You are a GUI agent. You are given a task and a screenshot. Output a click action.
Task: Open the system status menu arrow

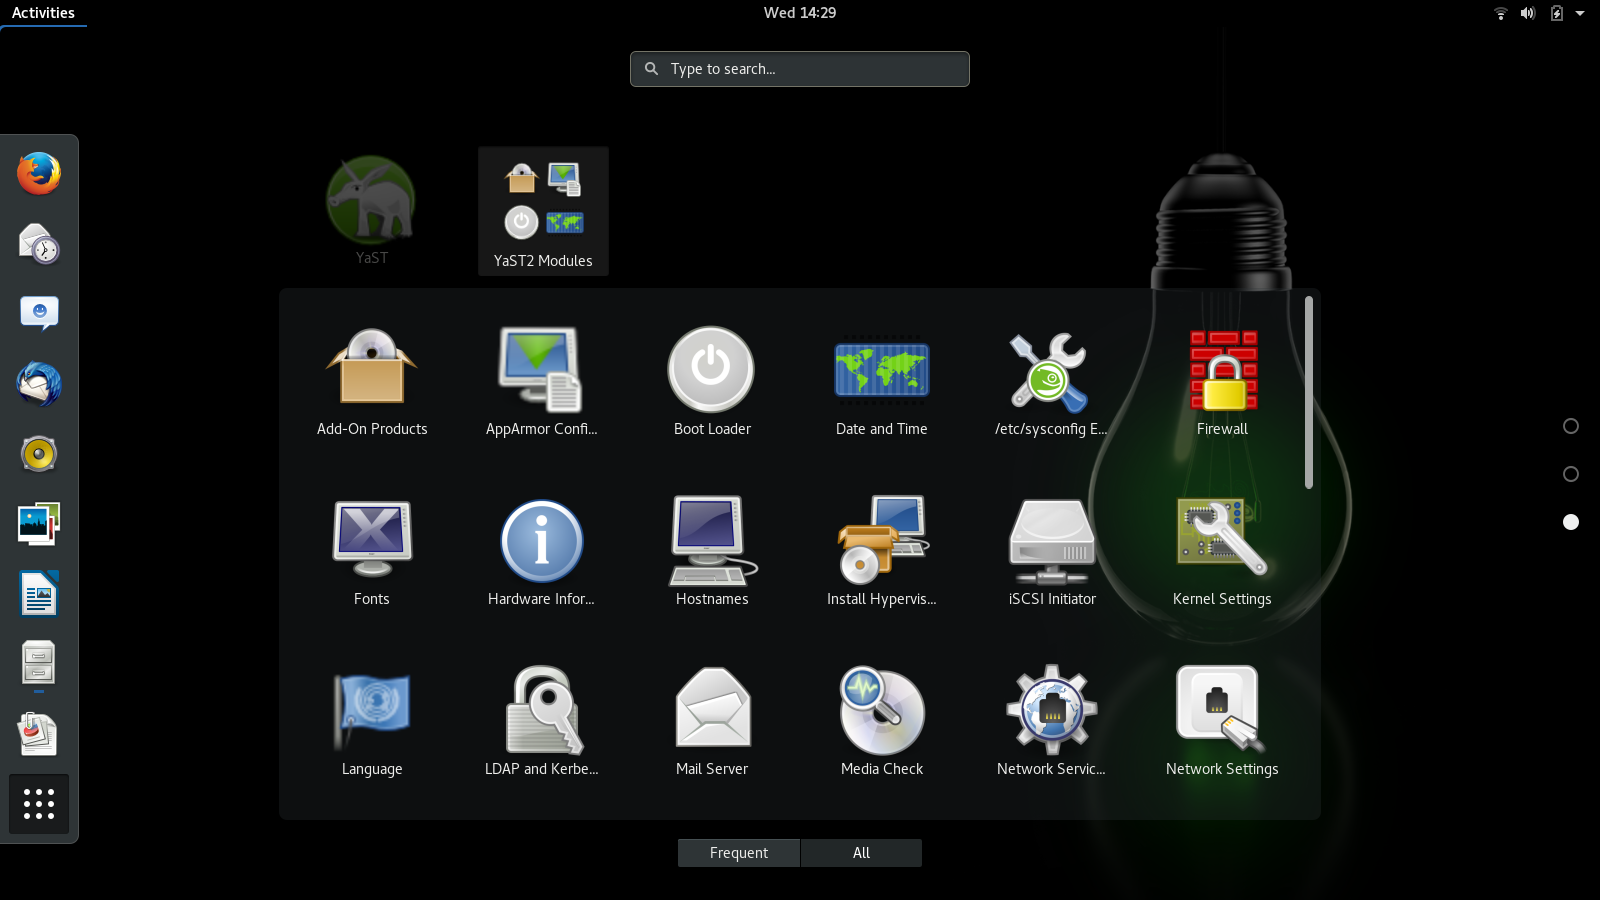(1580, 13)
